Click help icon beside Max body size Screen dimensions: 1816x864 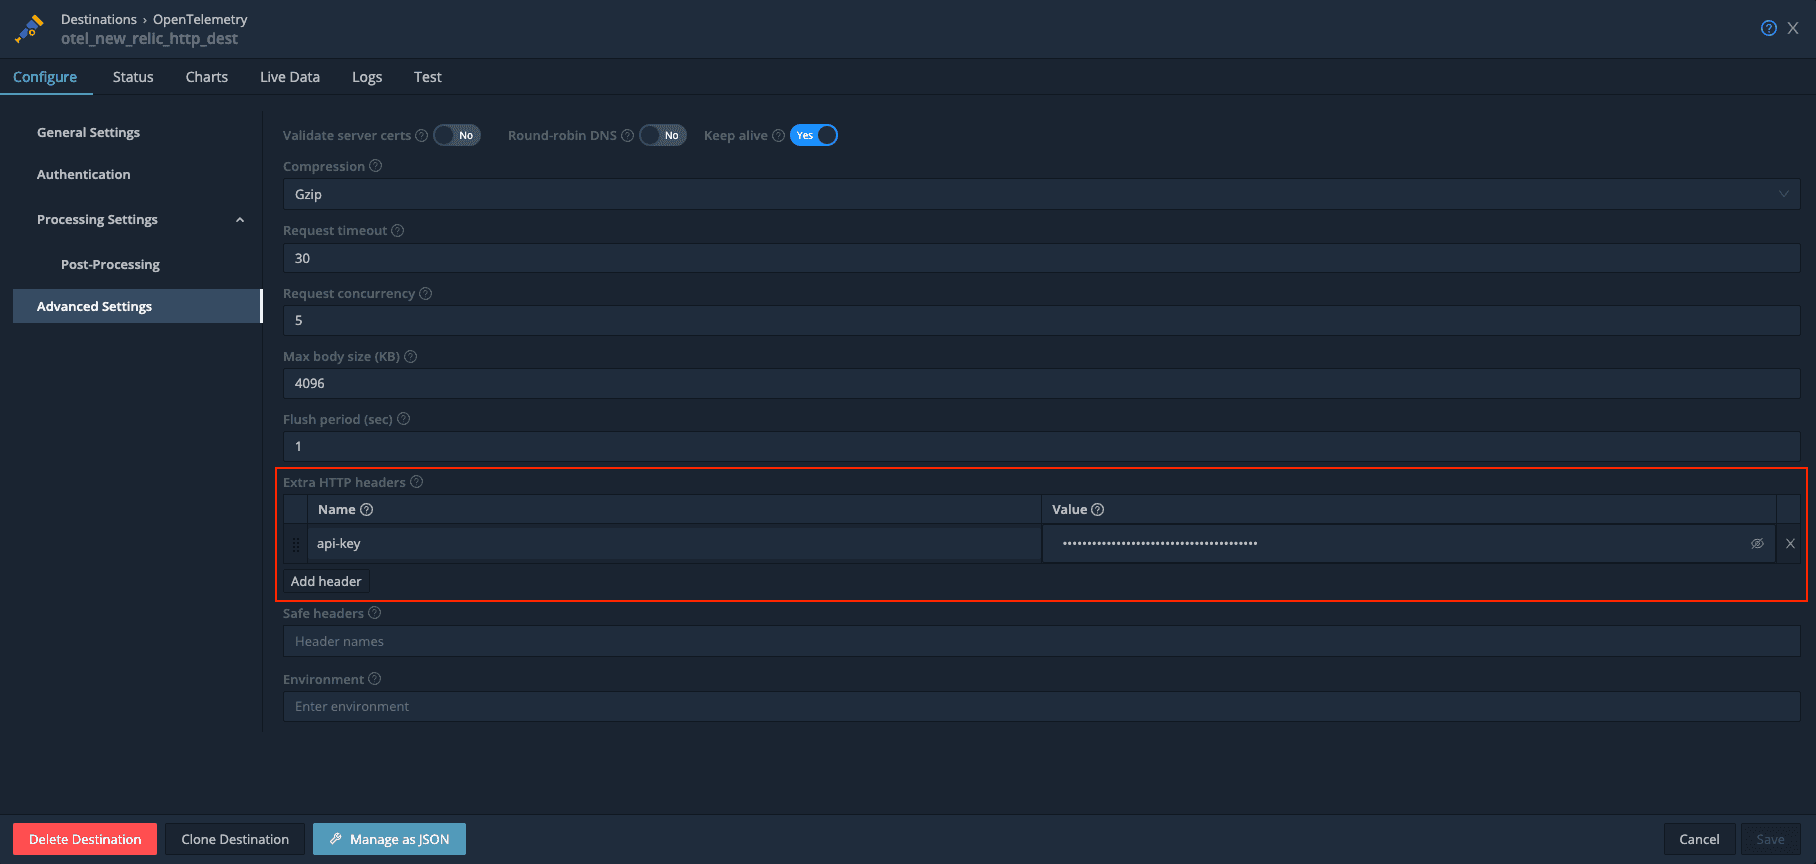pyautogui.click(x=410, y=357)
